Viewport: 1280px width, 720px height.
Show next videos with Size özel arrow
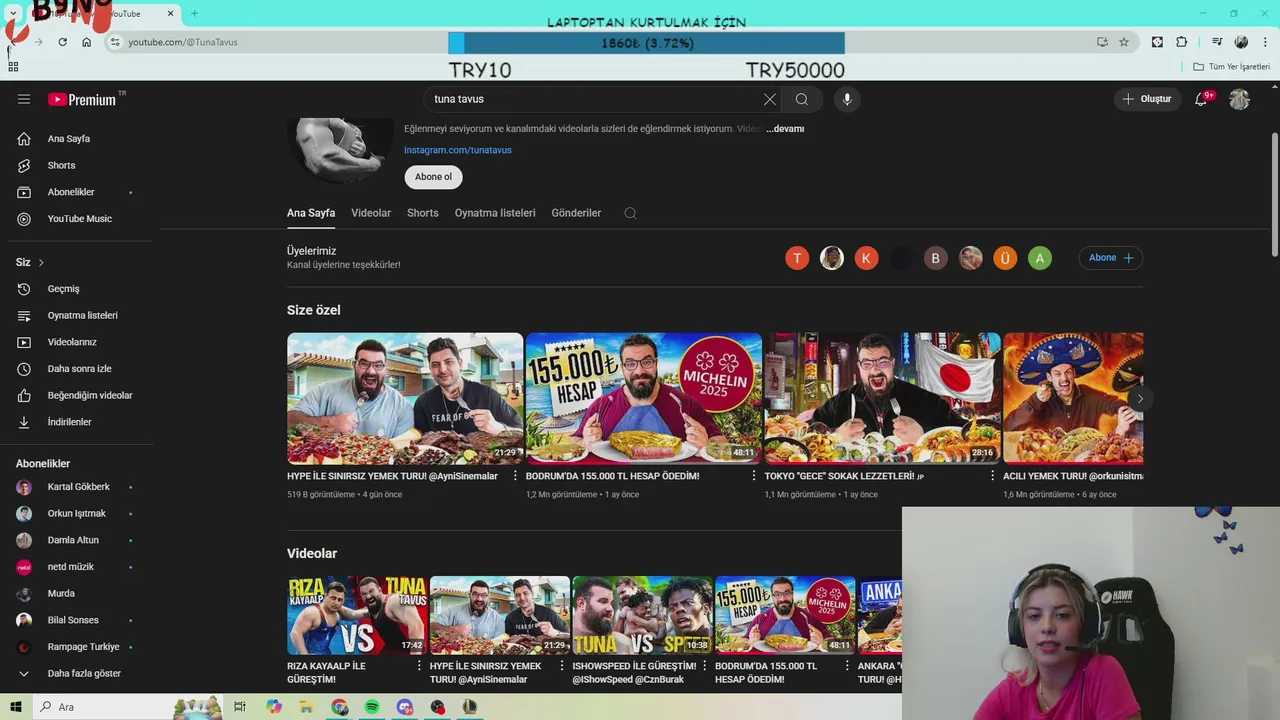point(1139,399)
